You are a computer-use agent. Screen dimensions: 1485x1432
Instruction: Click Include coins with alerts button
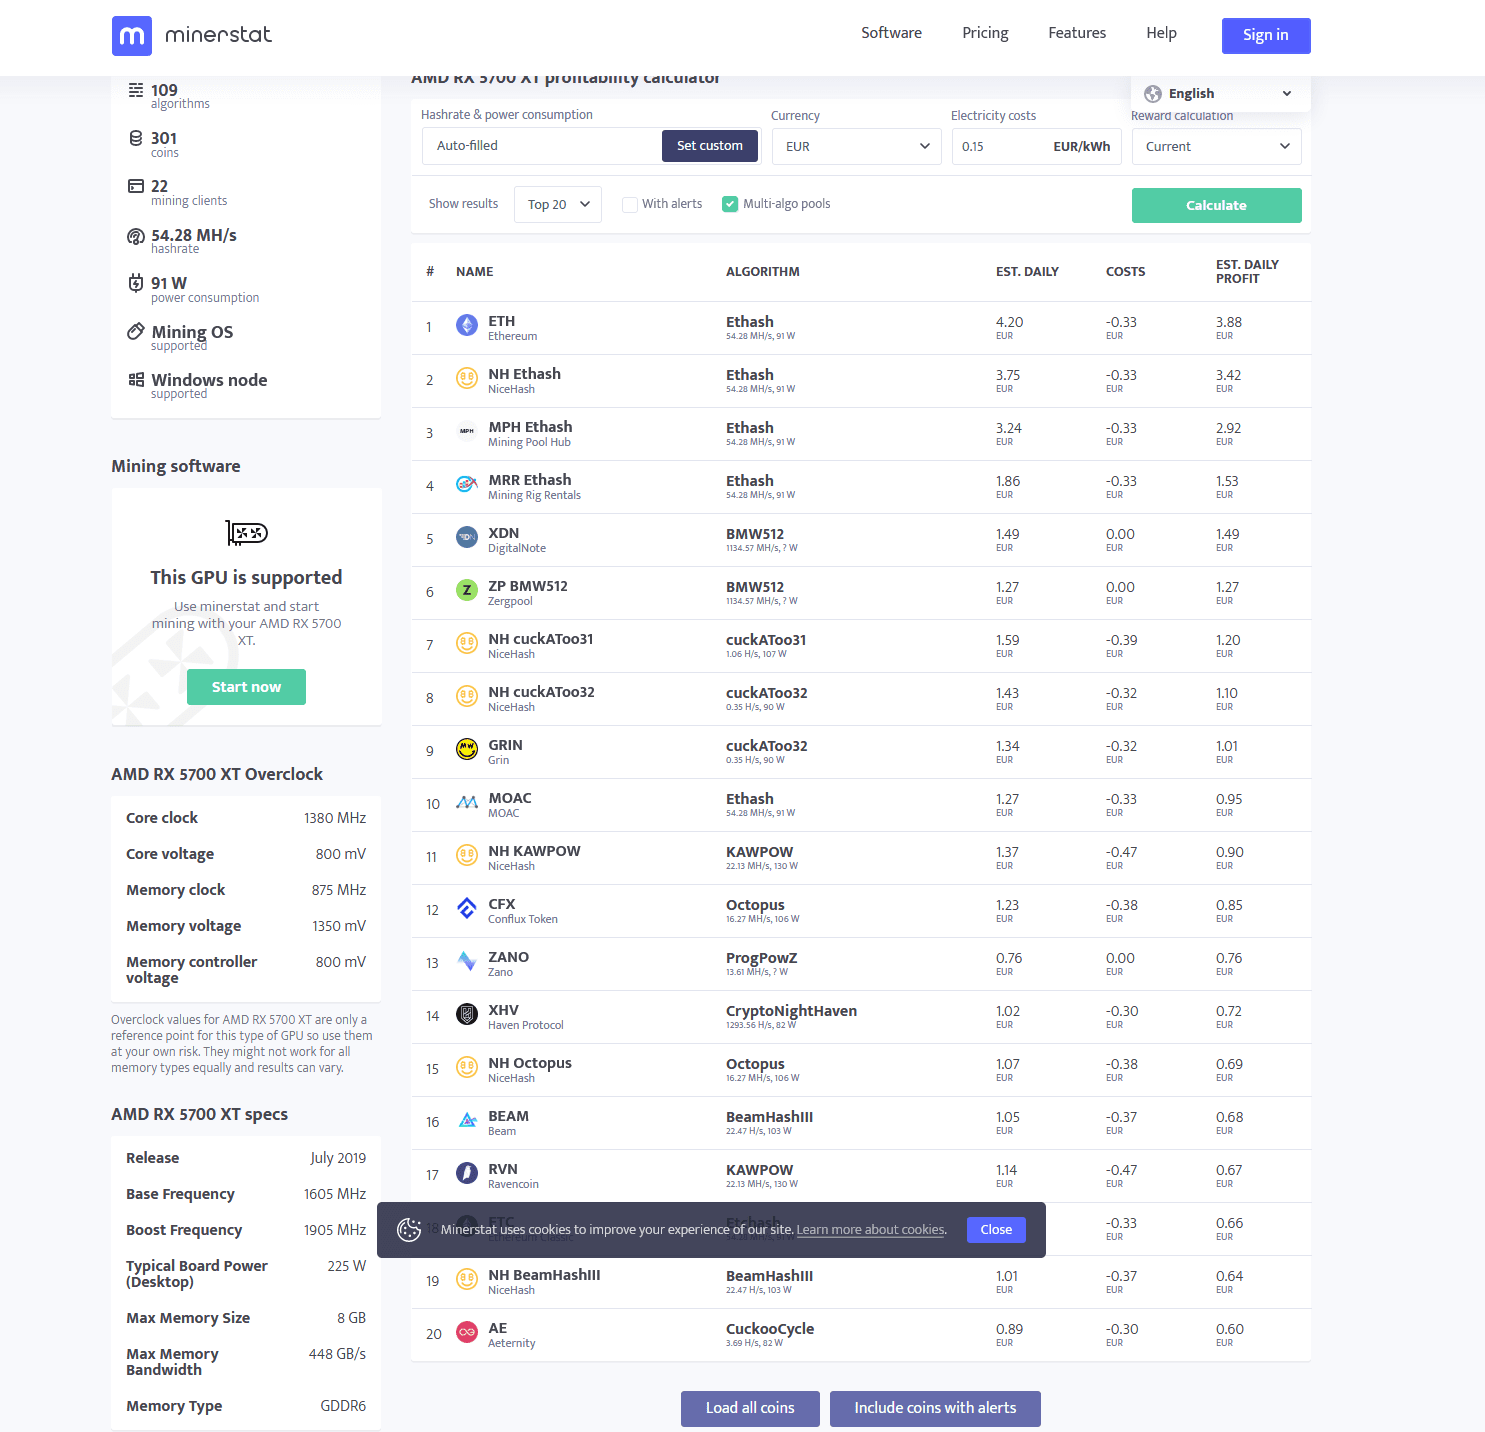point(935,1408)
